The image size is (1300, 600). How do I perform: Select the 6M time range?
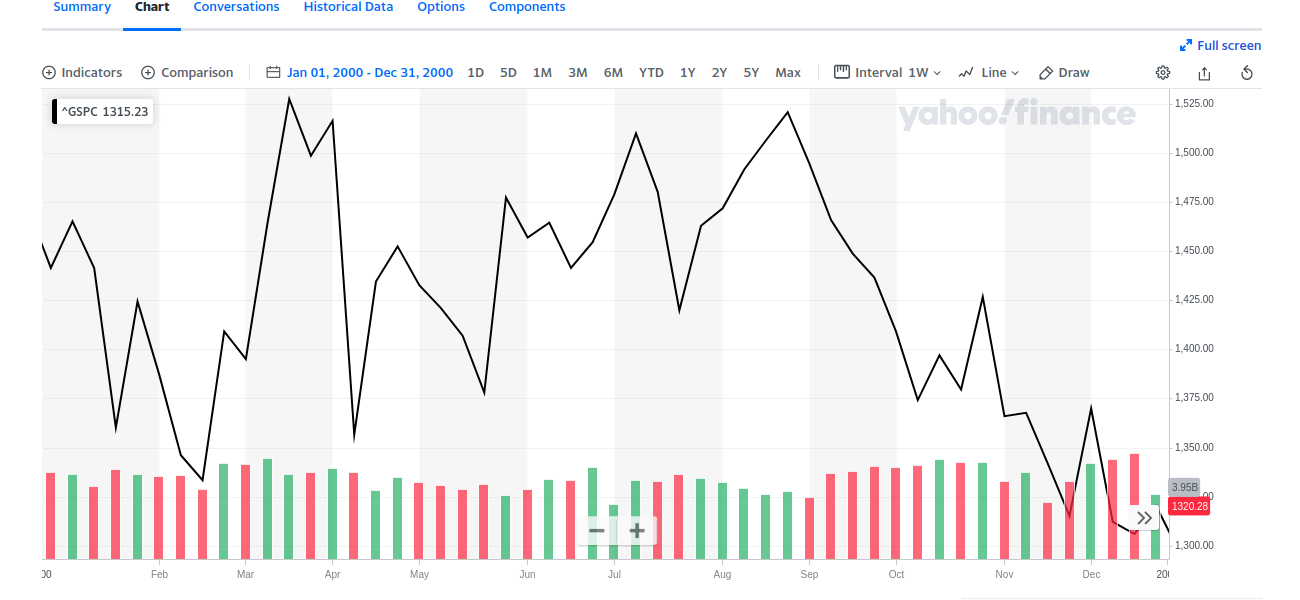613,73
